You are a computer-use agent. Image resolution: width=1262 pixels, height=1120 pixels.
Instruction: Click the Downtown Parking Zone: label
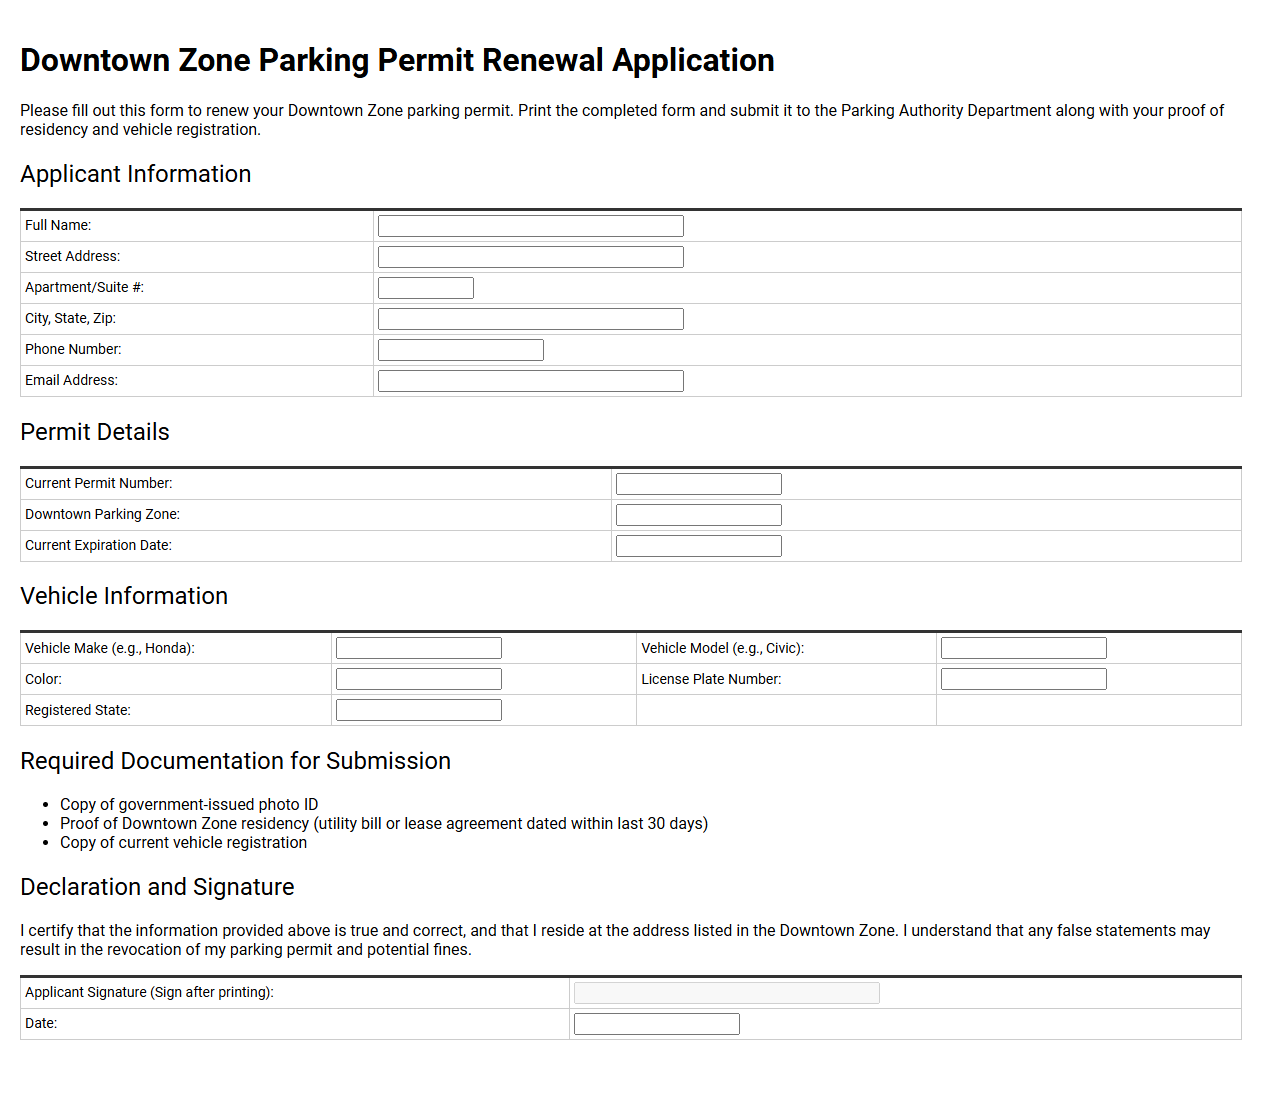point(103,515)
